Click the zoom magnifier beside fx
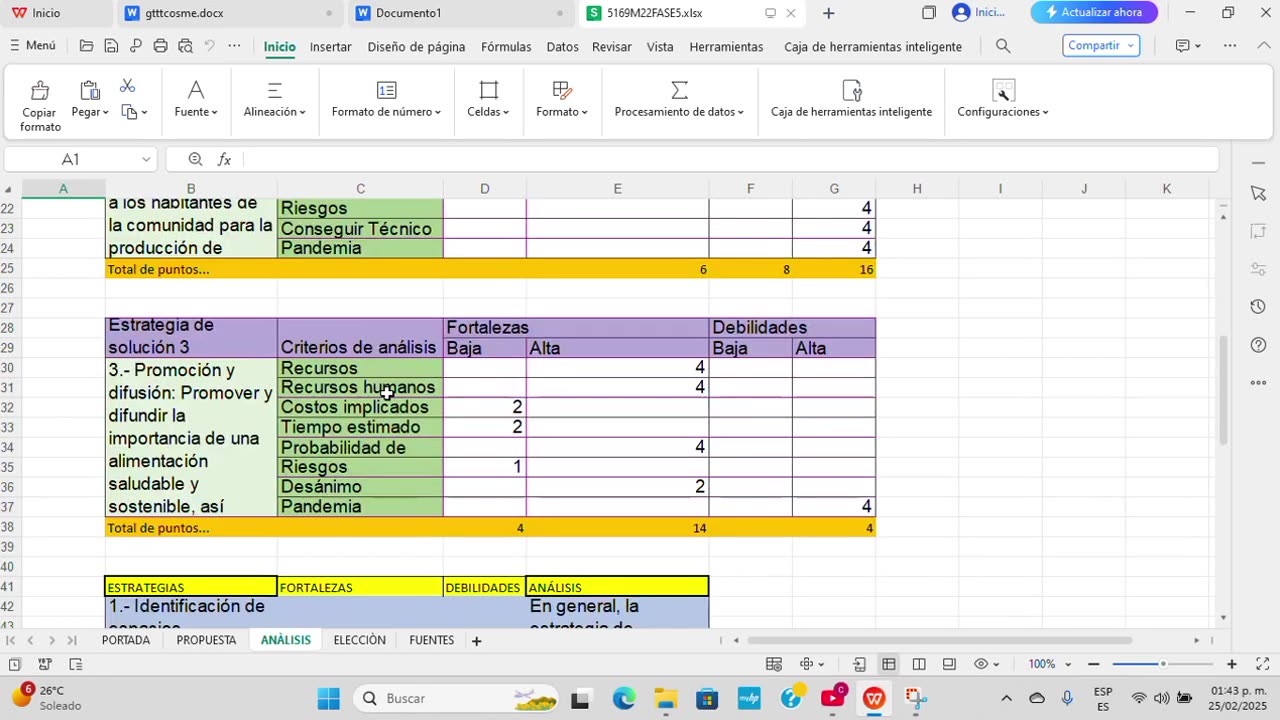Viewport: 1280px width, 720px height. 195,159
